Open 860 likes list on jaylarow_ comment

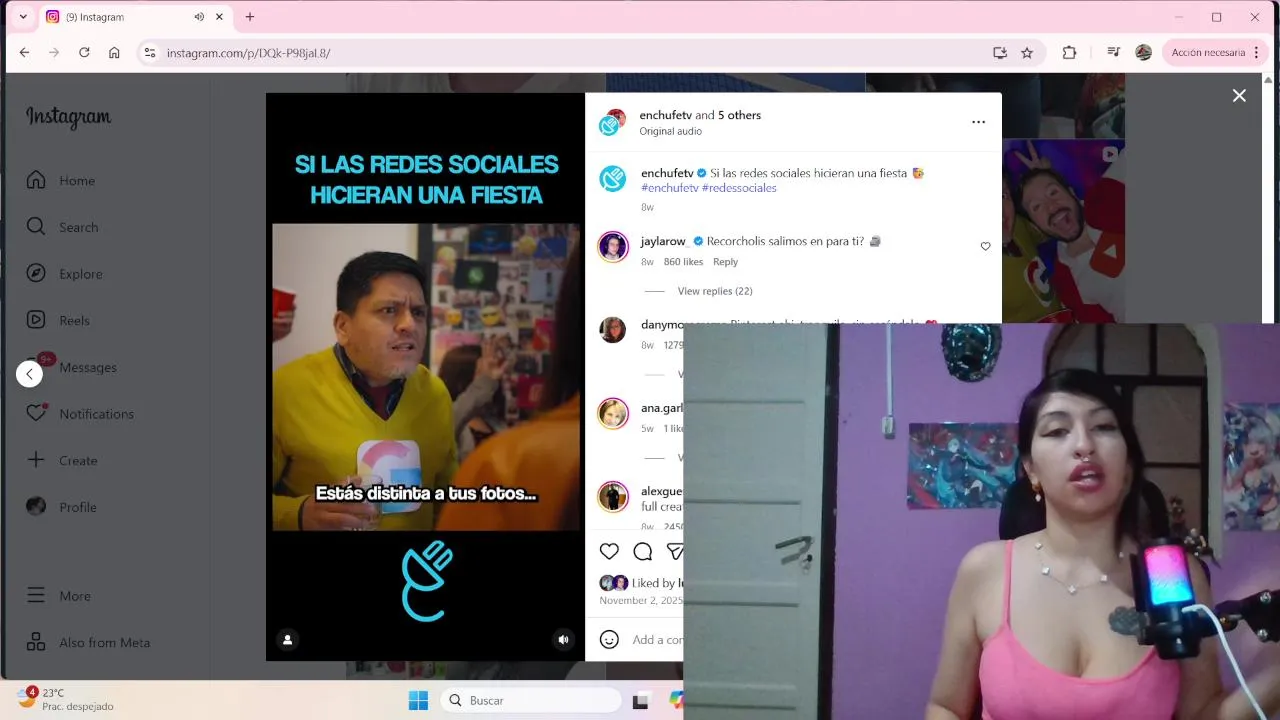pyautogui.click(x=683, y=262)
